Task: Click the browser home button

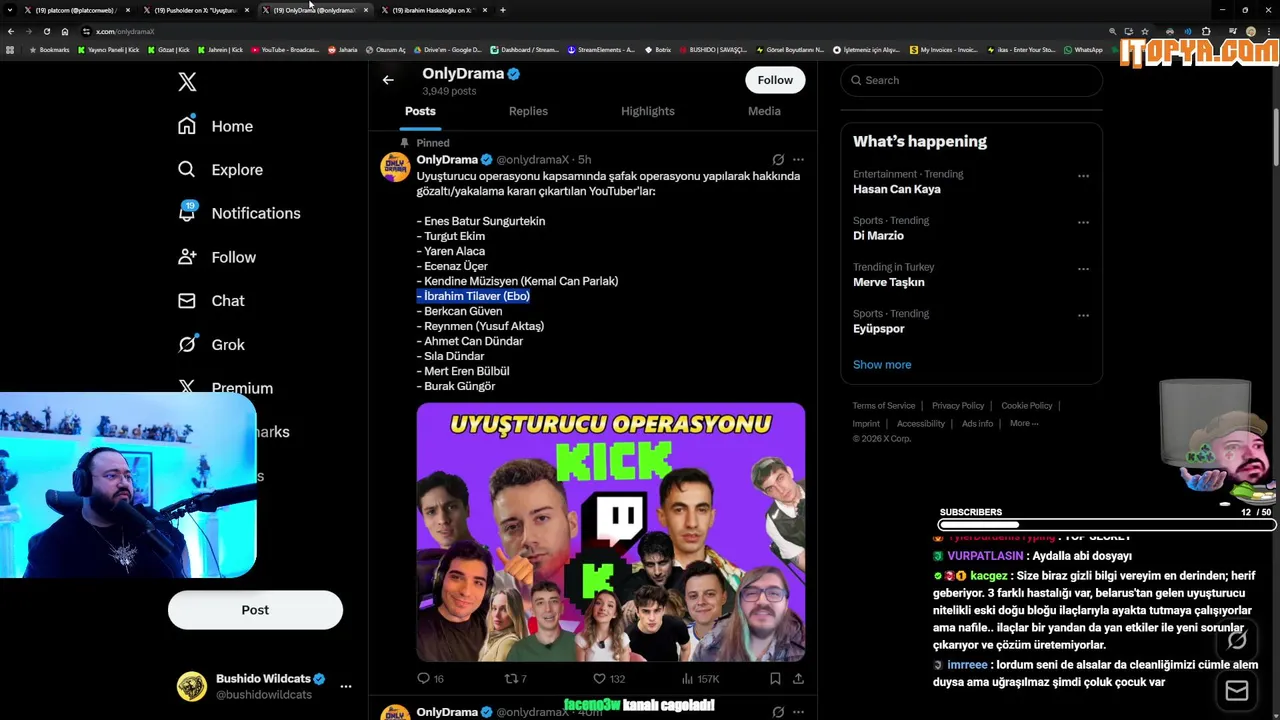Action: click(x=65, y=31)
